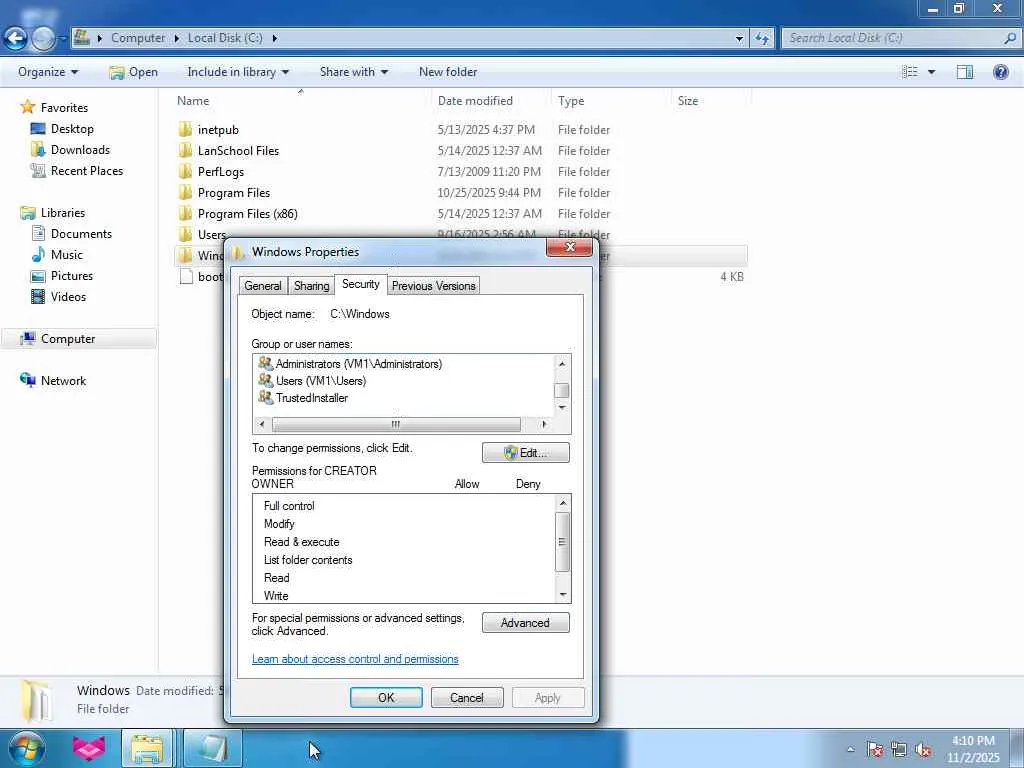The height and width of the screenshot is (768, 1024).
Task: Click down arrow of group names scrollbar
Action: pyautogui.click(x=562, y=408)
